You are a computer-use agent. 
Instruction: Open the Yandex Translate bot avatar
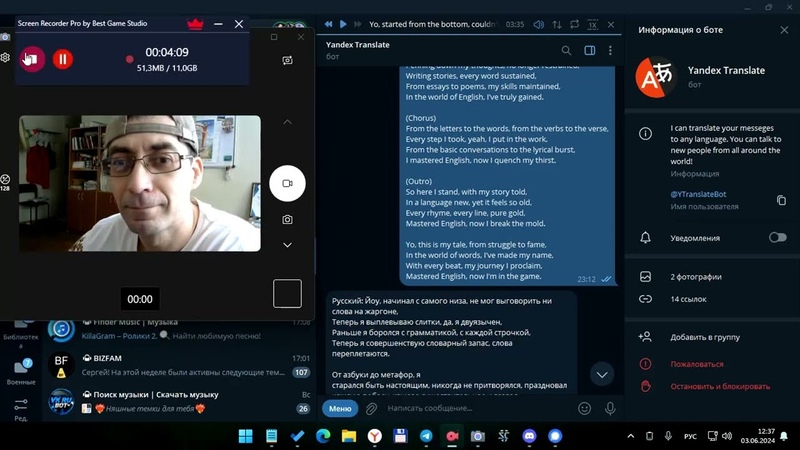656,77
